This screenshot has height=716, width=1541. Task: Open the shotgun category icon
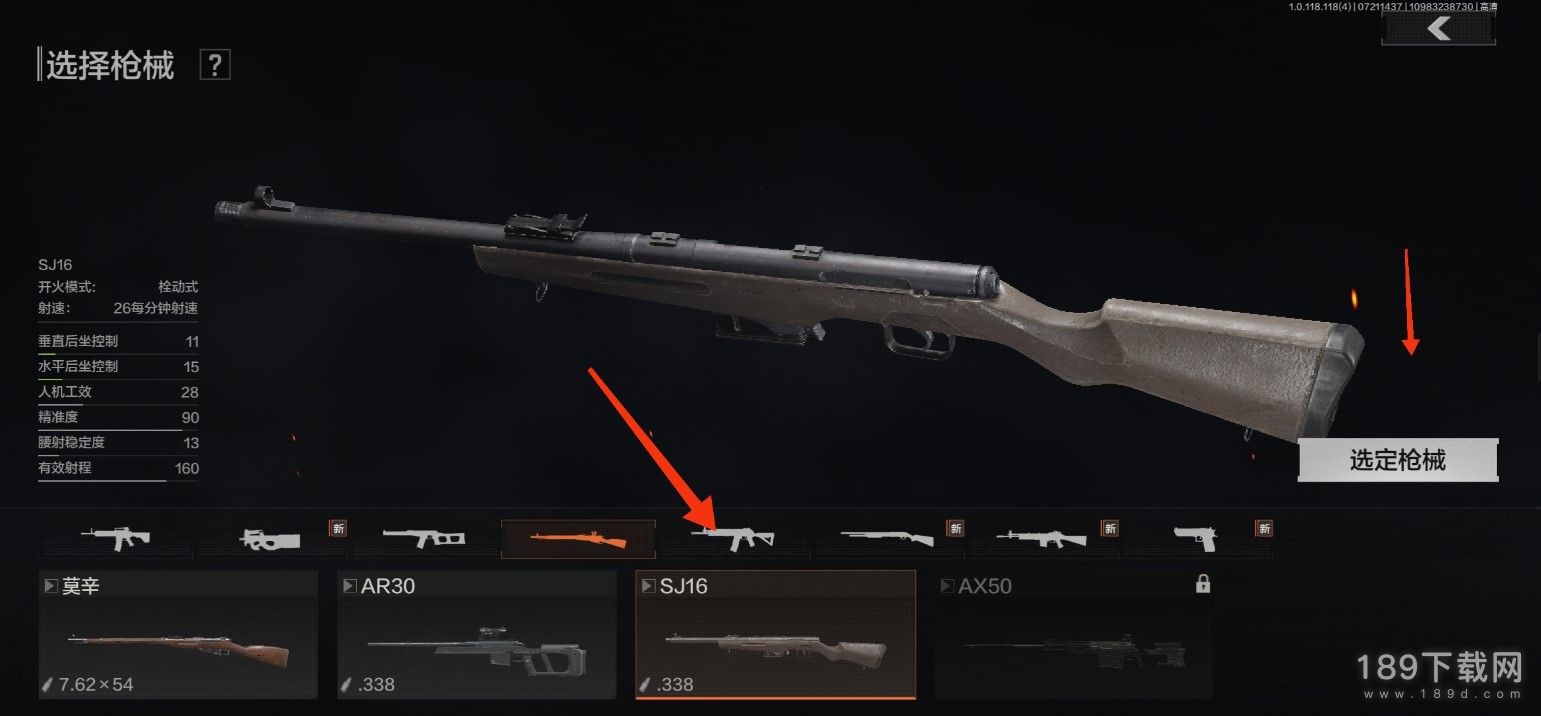pos(888,538)
